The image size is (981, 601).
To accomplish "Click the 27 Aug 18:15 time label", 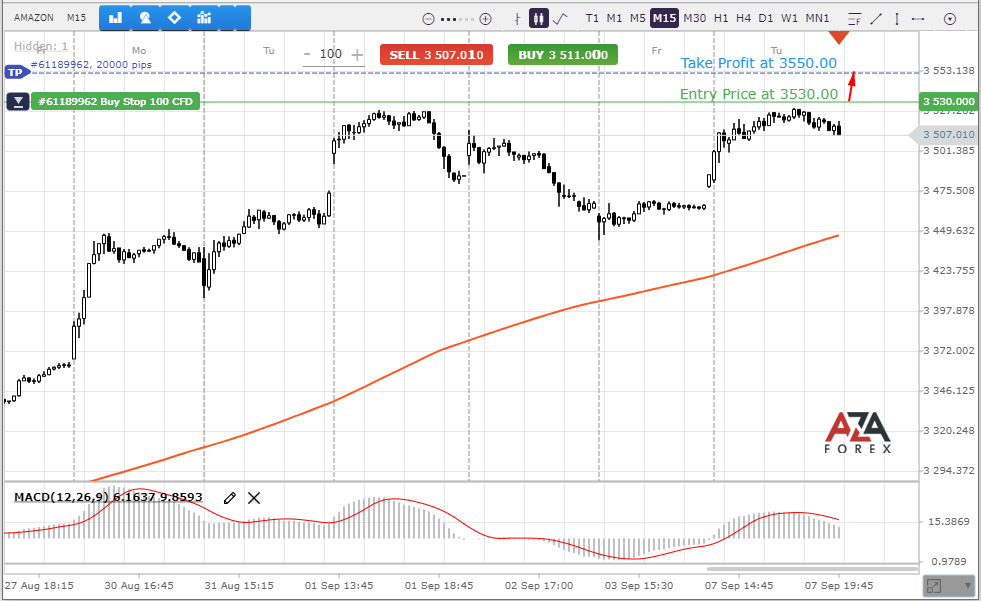I will 39,586.
